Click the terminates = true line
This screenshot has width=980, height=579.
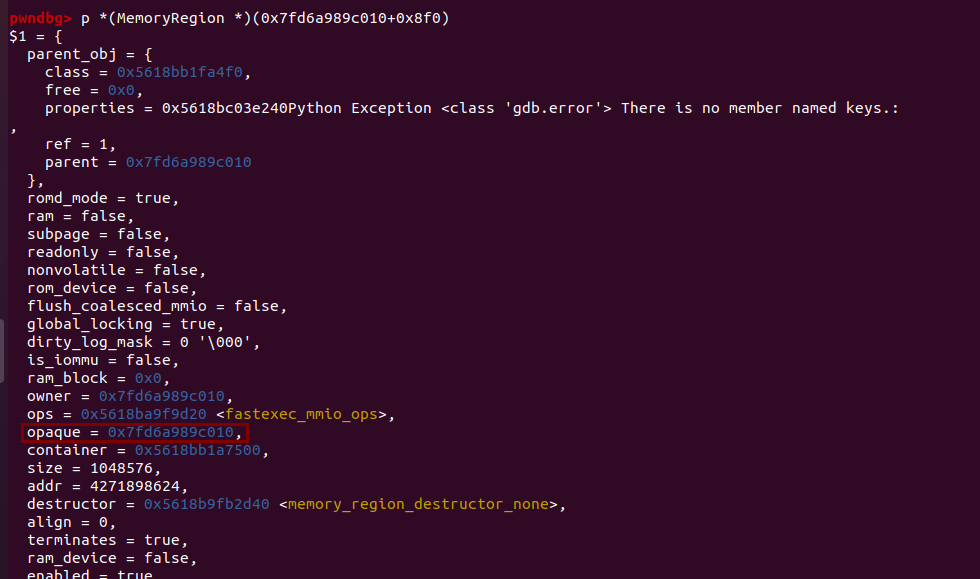pyautogui.click(x=107, y=540)
